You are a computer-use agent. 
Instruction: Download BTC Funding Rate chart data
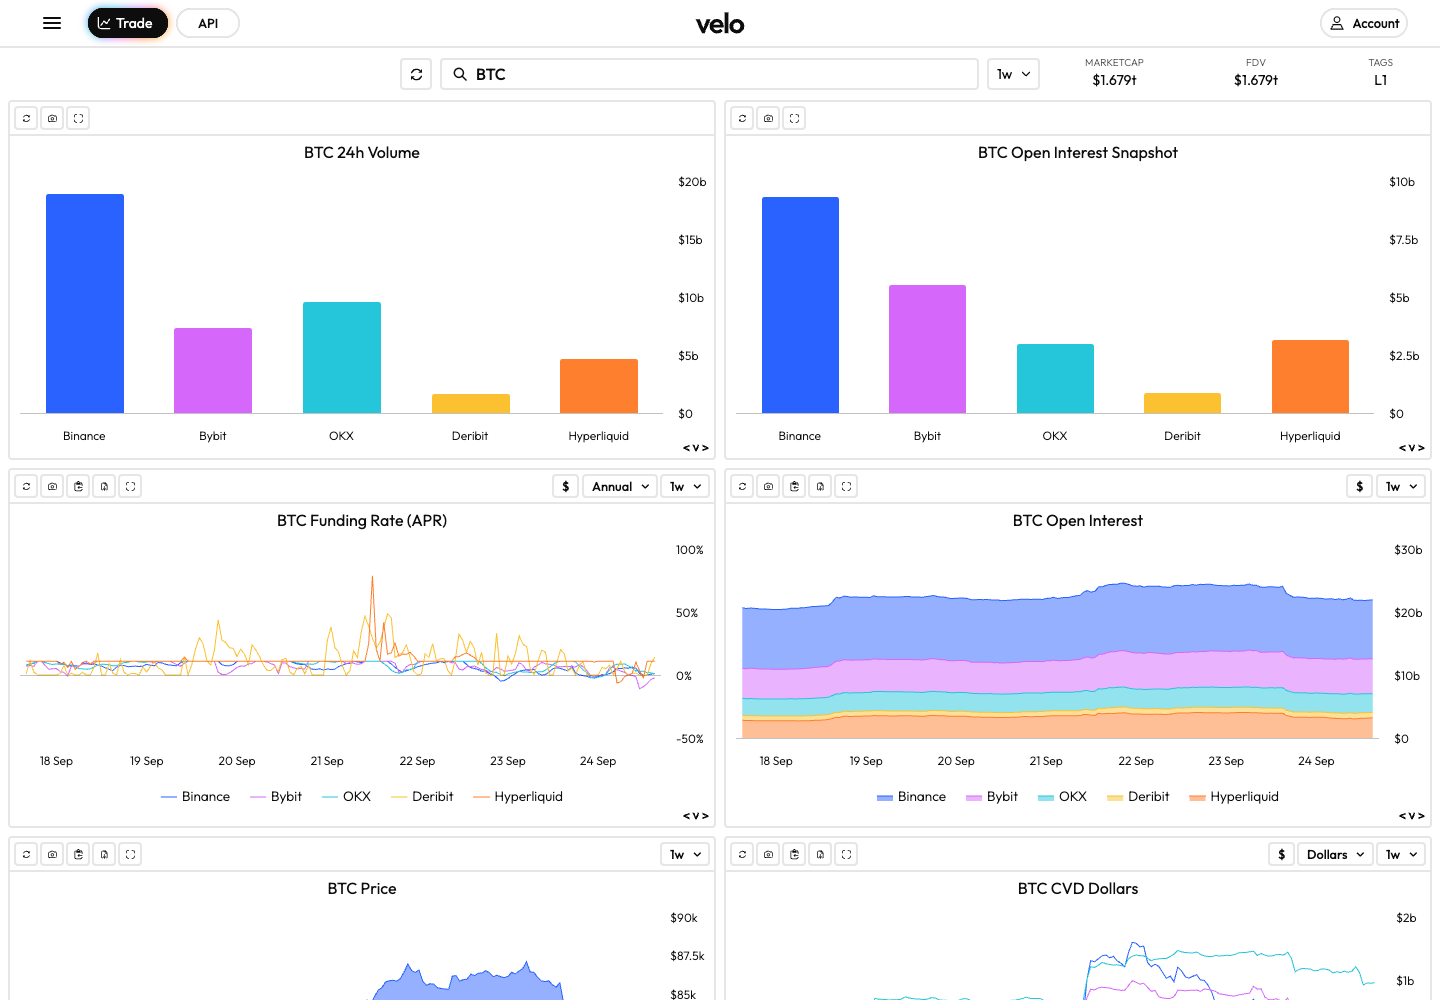coord(105,486)
